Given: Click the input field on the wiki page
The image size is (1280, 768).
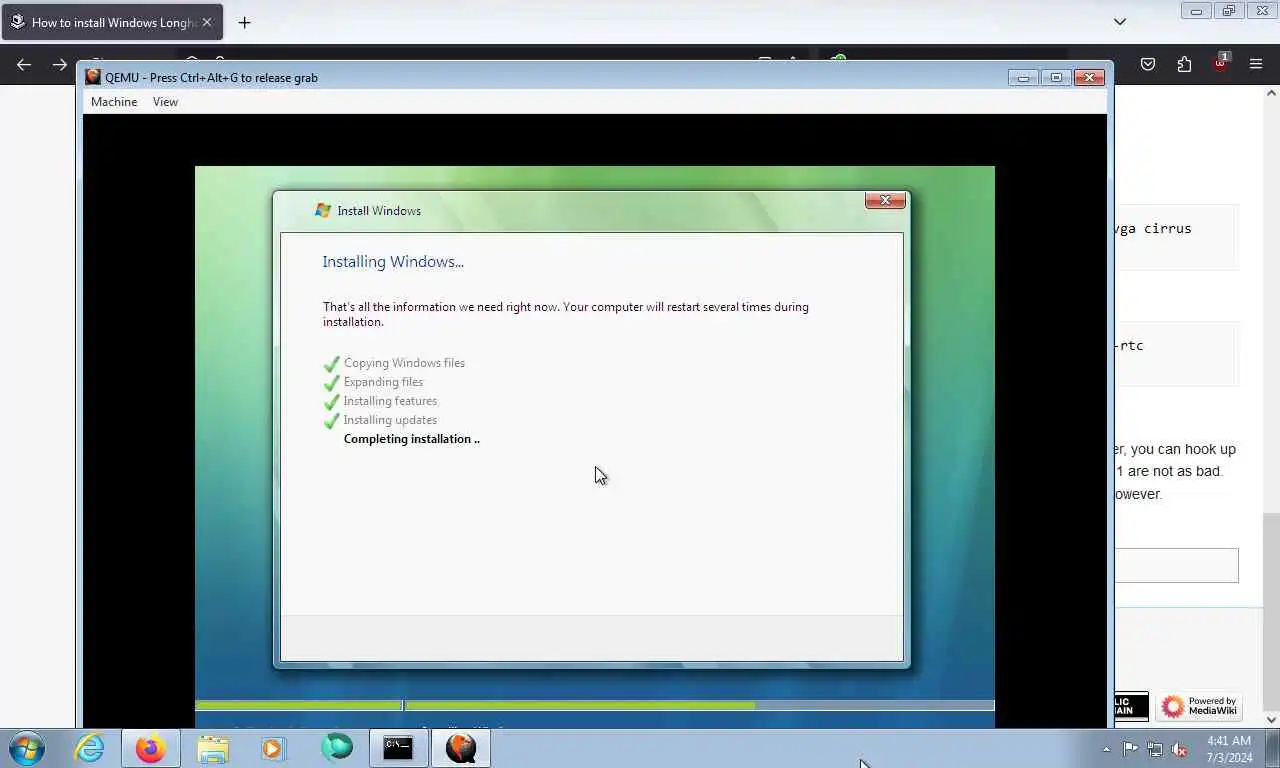Looking at the screenshot, I should point(1177,566).
